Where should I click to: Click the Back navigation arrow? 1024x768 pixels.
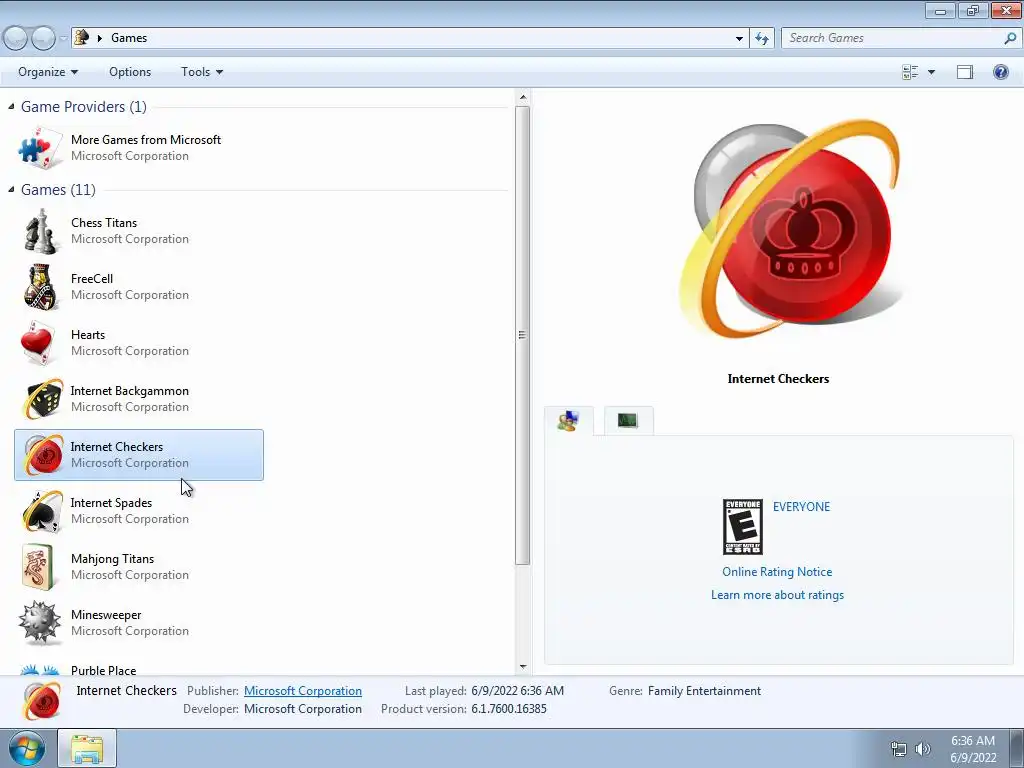coord(15,39)
